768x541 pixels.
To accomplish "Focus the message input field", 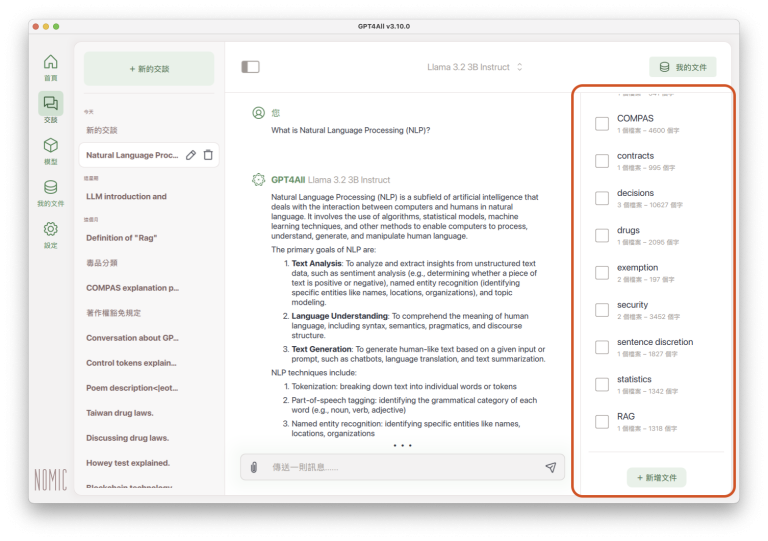I will pyautogui.click(x=400, y=467).
